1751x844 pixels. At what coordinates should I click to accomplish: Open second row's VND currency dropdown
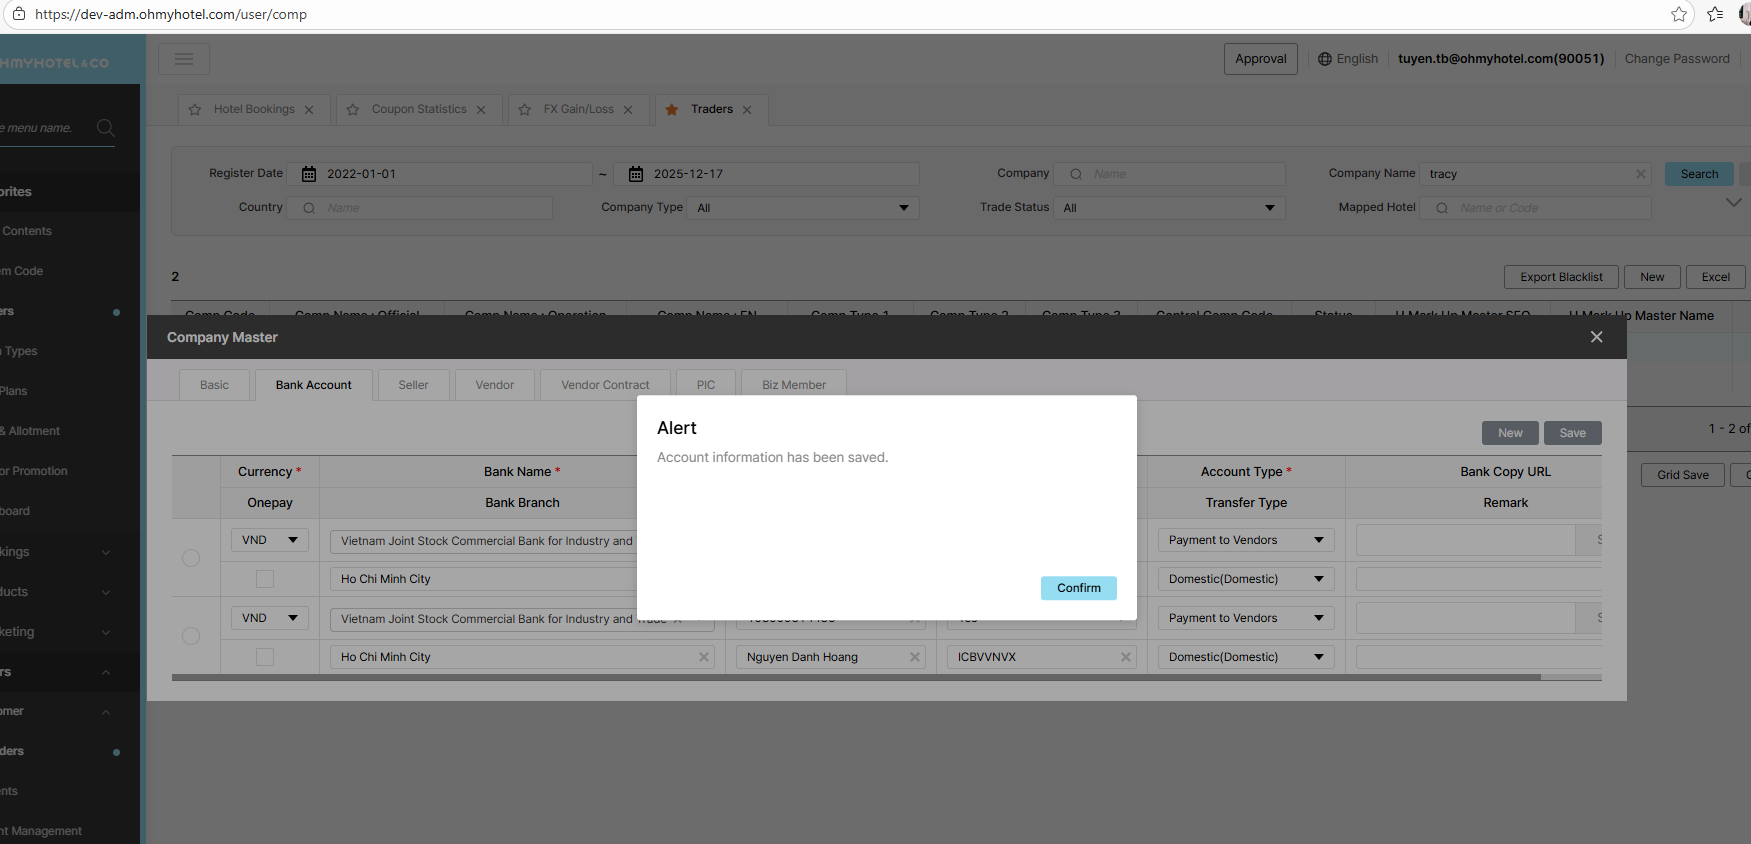(x=270, y=618)
